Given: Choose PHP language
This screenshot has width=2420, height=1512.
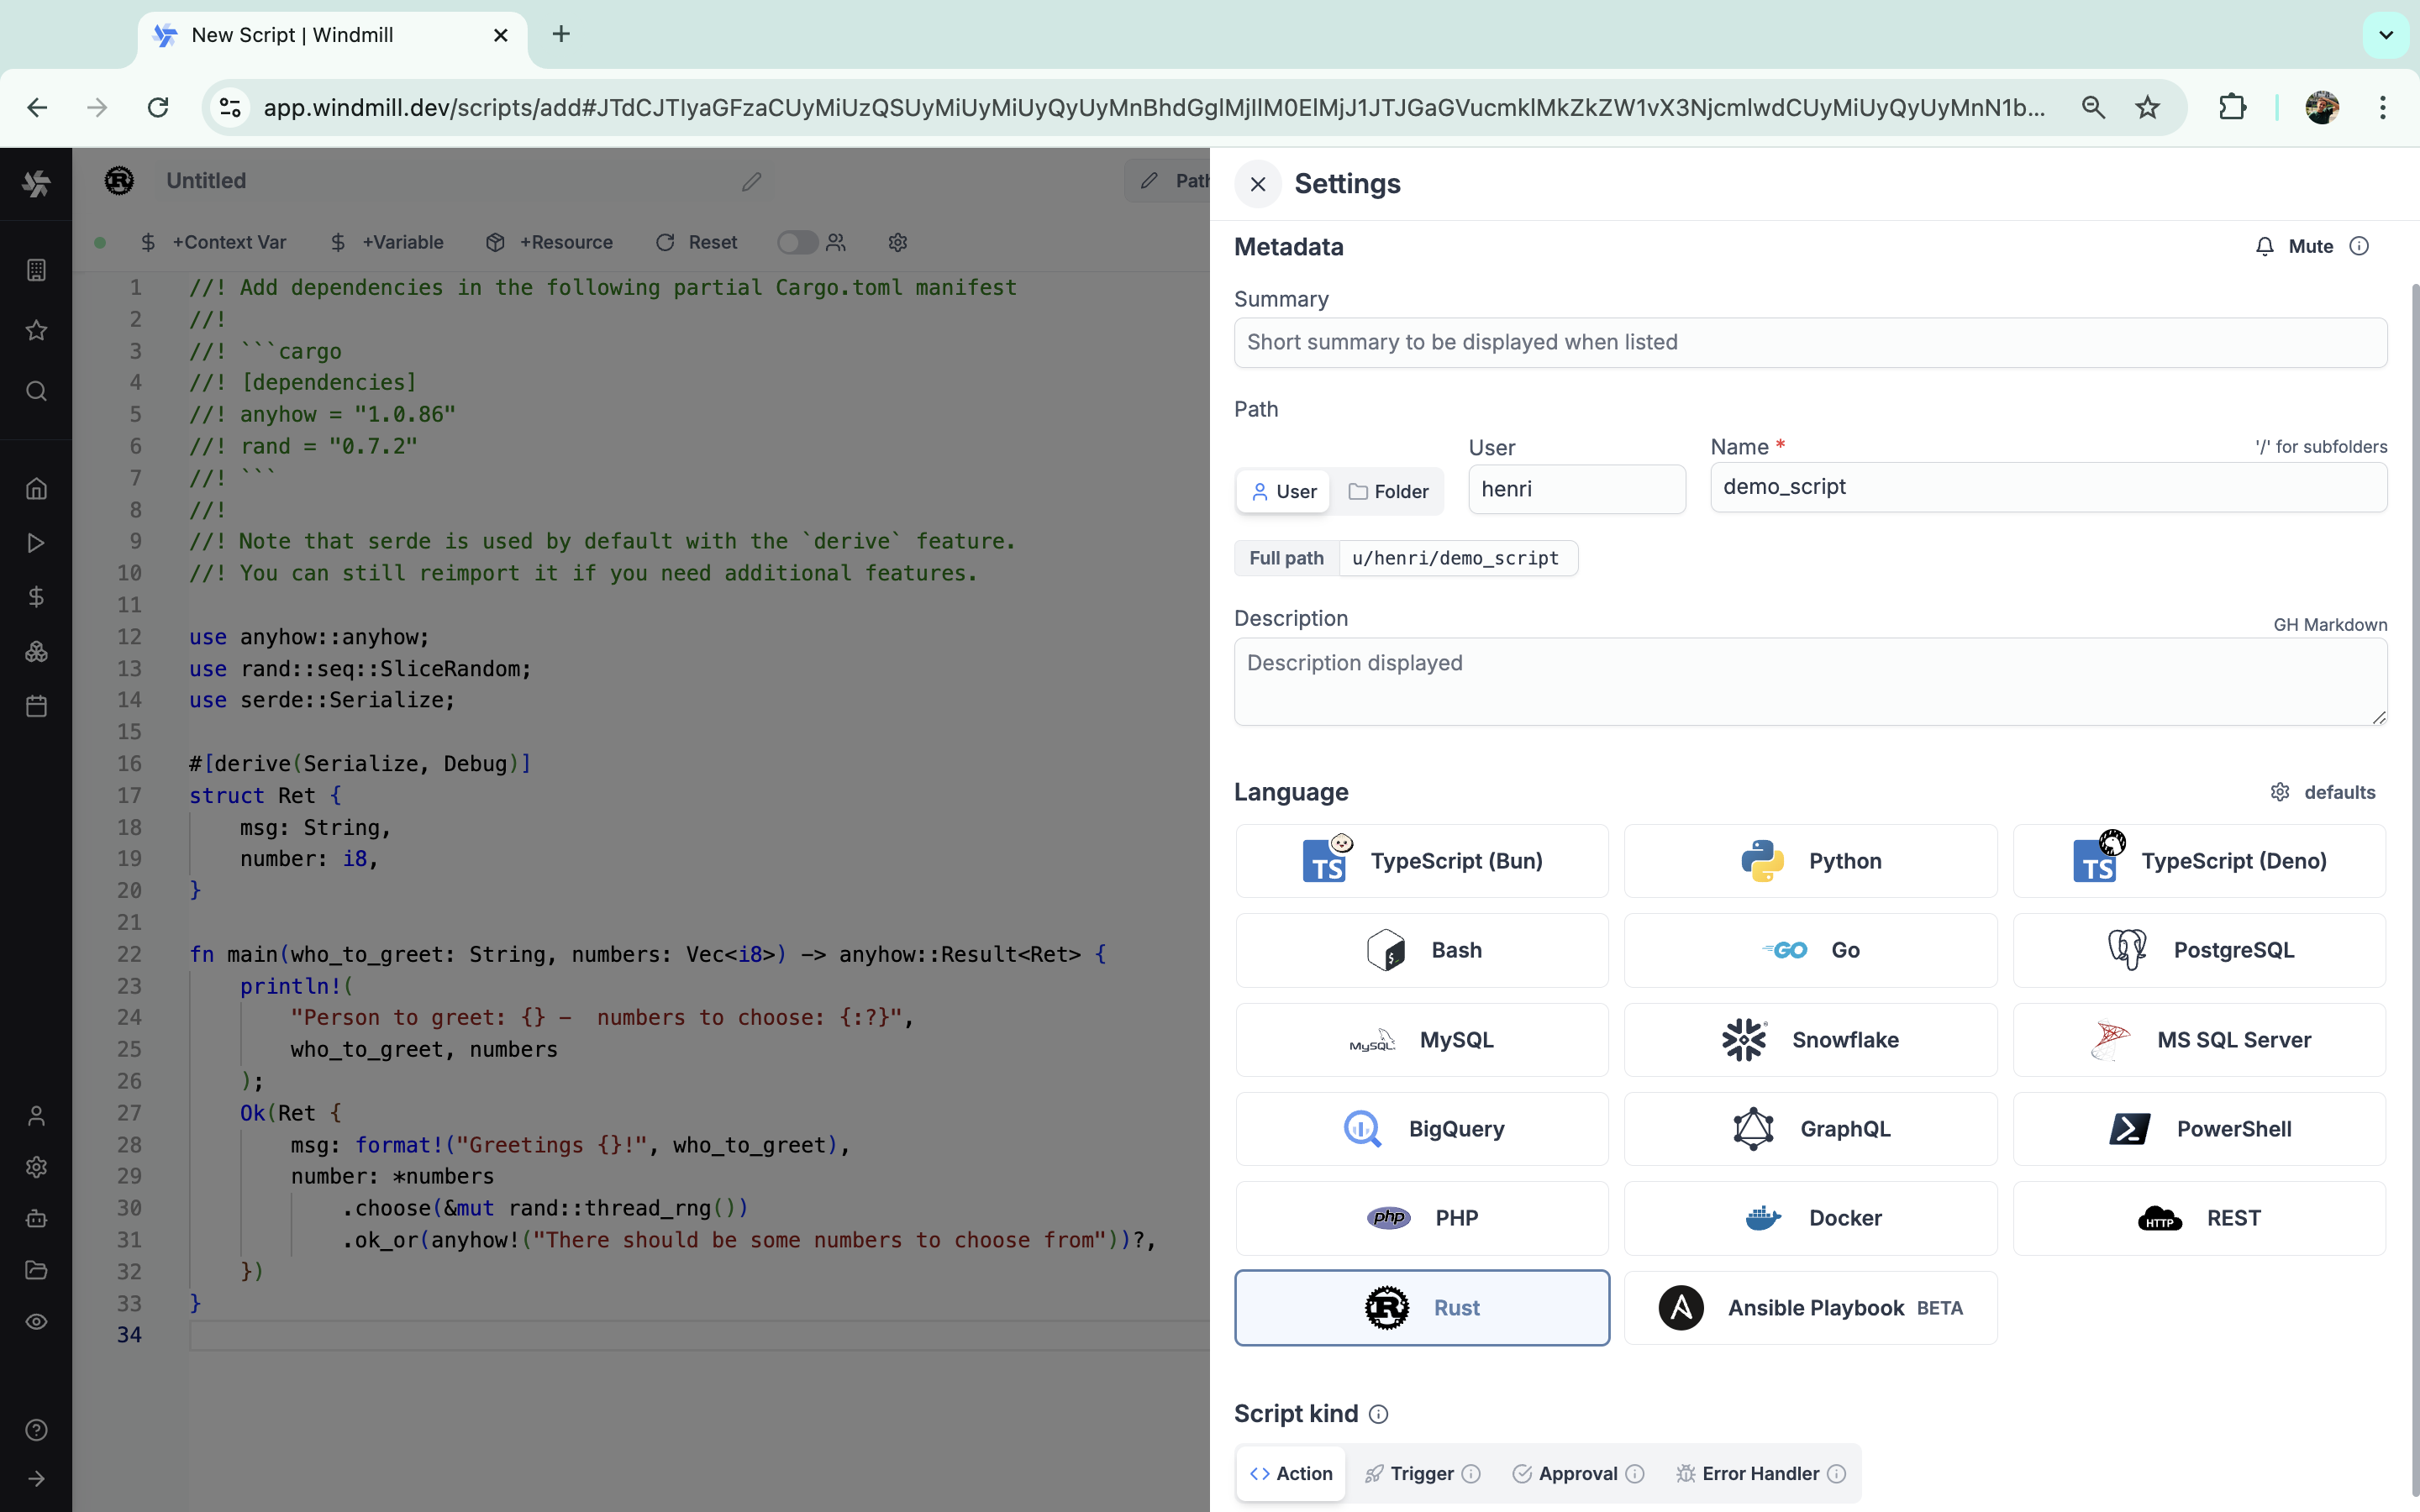Looking at the screenshot, I should 1422,1218.
